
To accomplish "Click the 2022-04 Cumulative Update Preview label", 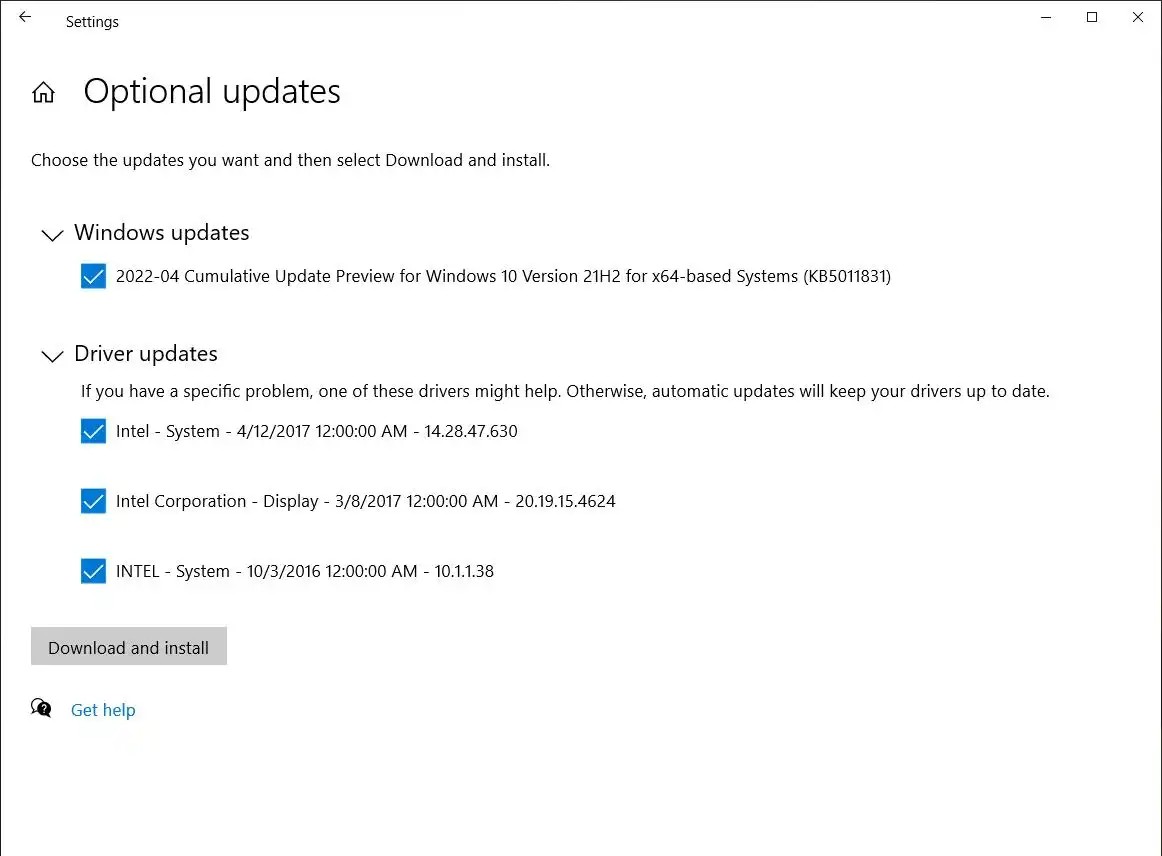I will click(503, 276).
